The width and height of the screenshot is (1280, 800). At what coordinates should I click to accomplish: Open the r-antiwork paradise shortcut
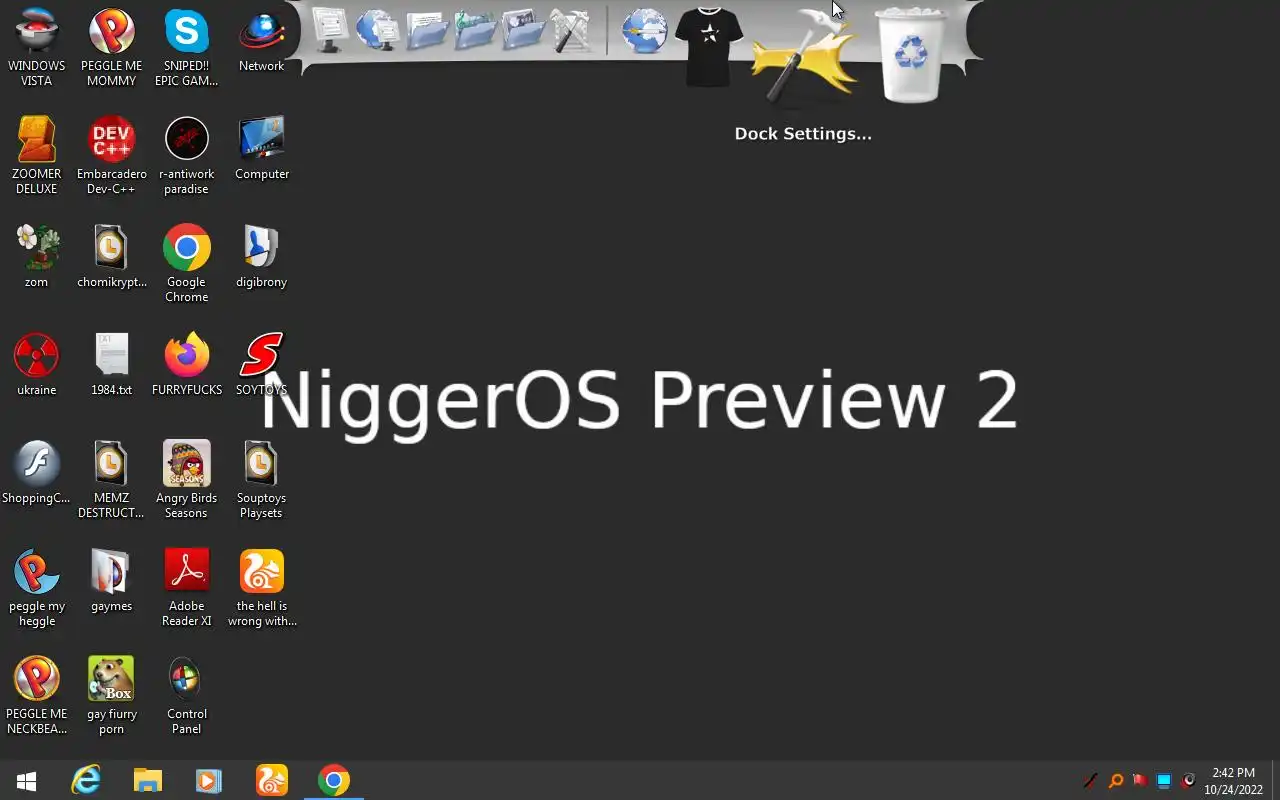click(186, 155)
